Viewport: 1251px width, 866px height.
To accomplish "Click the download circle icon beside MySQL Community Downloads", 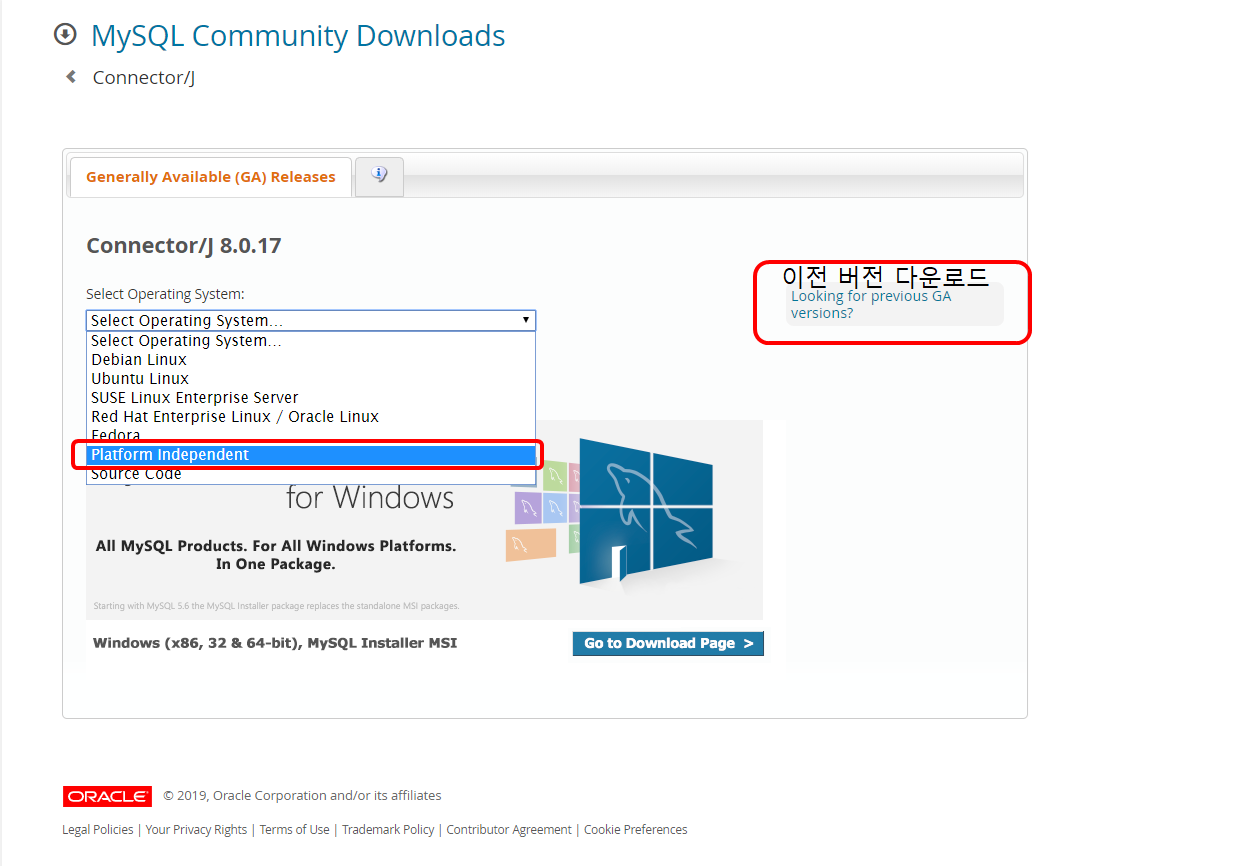I will (65, 35).
